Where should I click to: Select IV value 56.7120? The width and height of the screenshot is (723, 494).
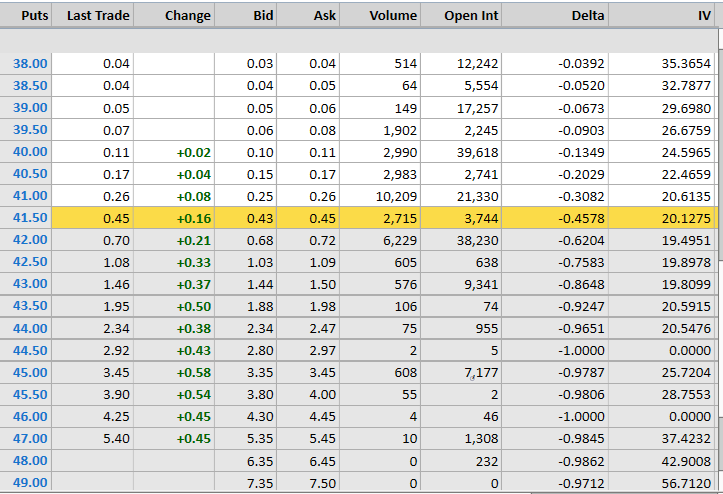(x=686, y=483)
